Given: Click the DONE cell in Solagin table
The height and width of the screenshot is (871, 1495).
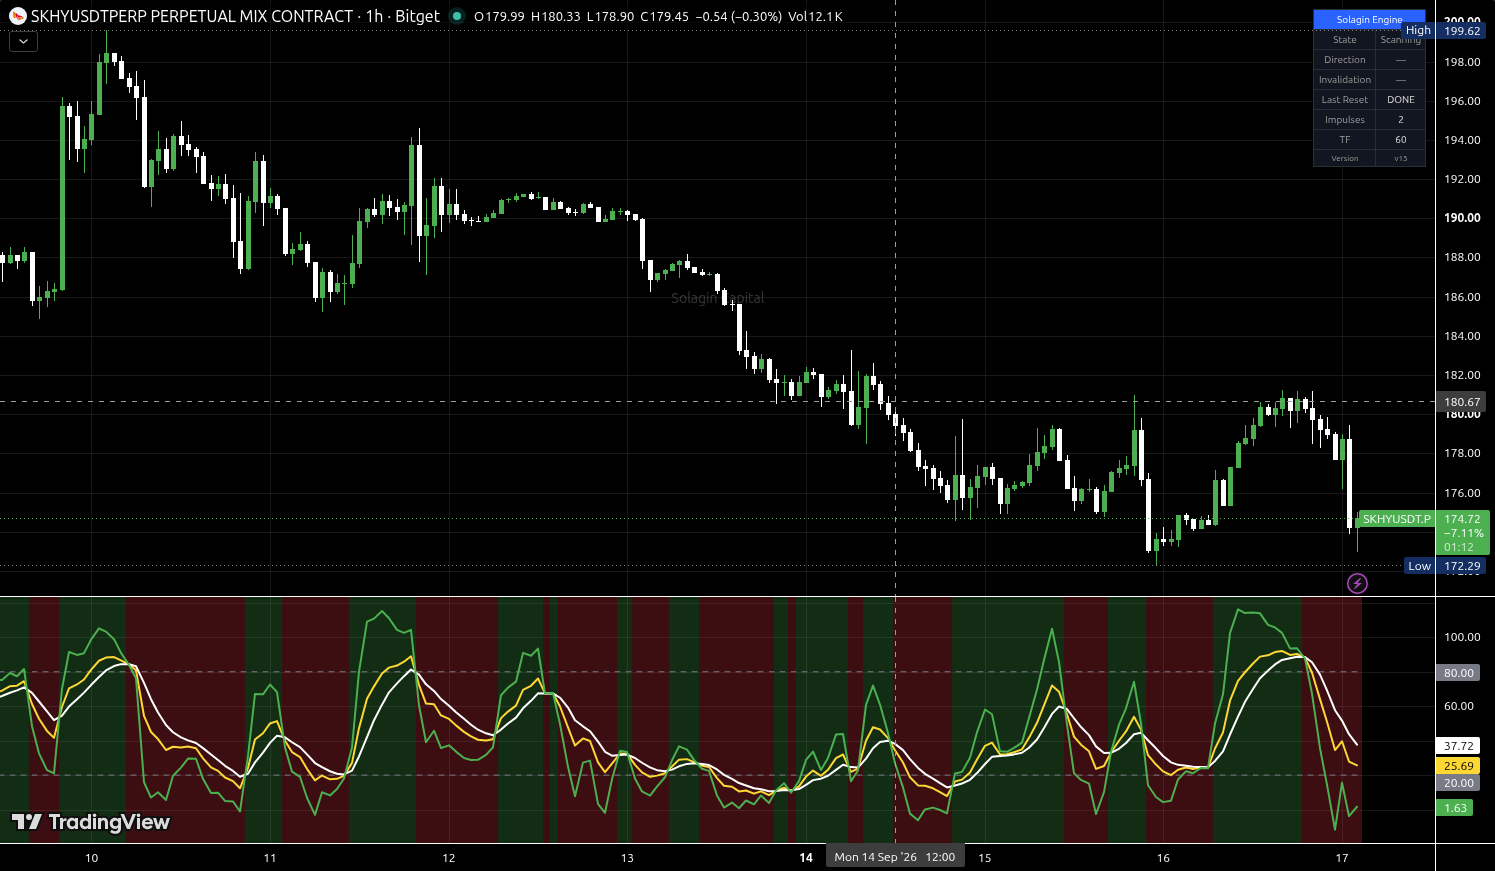Looking at the screenshot, I should point(1400,100).
